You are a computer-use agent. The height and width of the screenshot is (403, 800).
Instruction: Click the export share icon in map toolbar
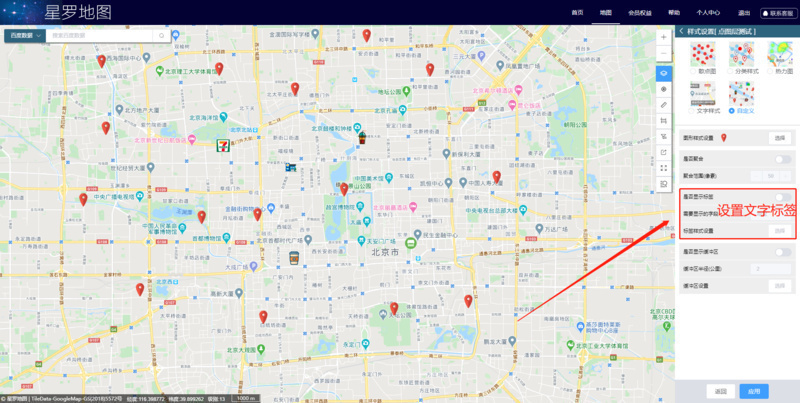pyautogui.click(x=664, y=152)
